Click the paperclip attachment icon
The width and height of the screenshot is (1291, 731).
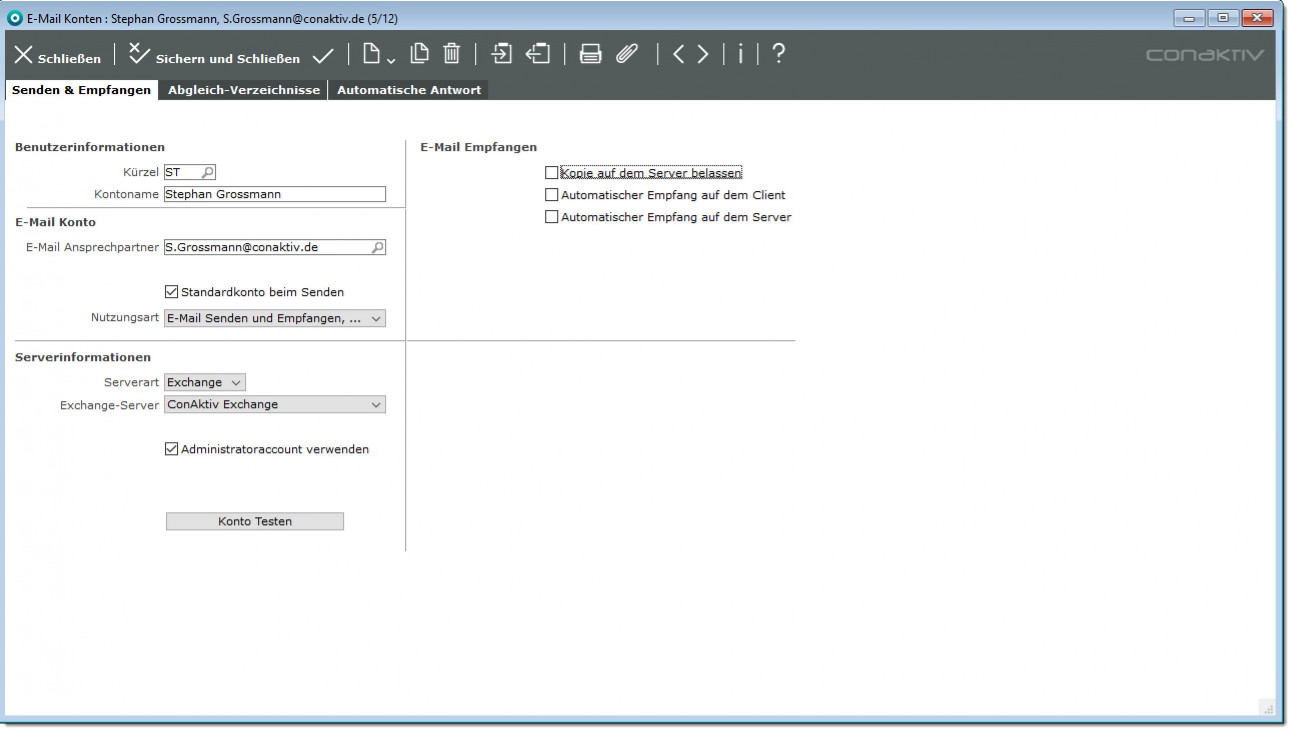click(627, 55)
